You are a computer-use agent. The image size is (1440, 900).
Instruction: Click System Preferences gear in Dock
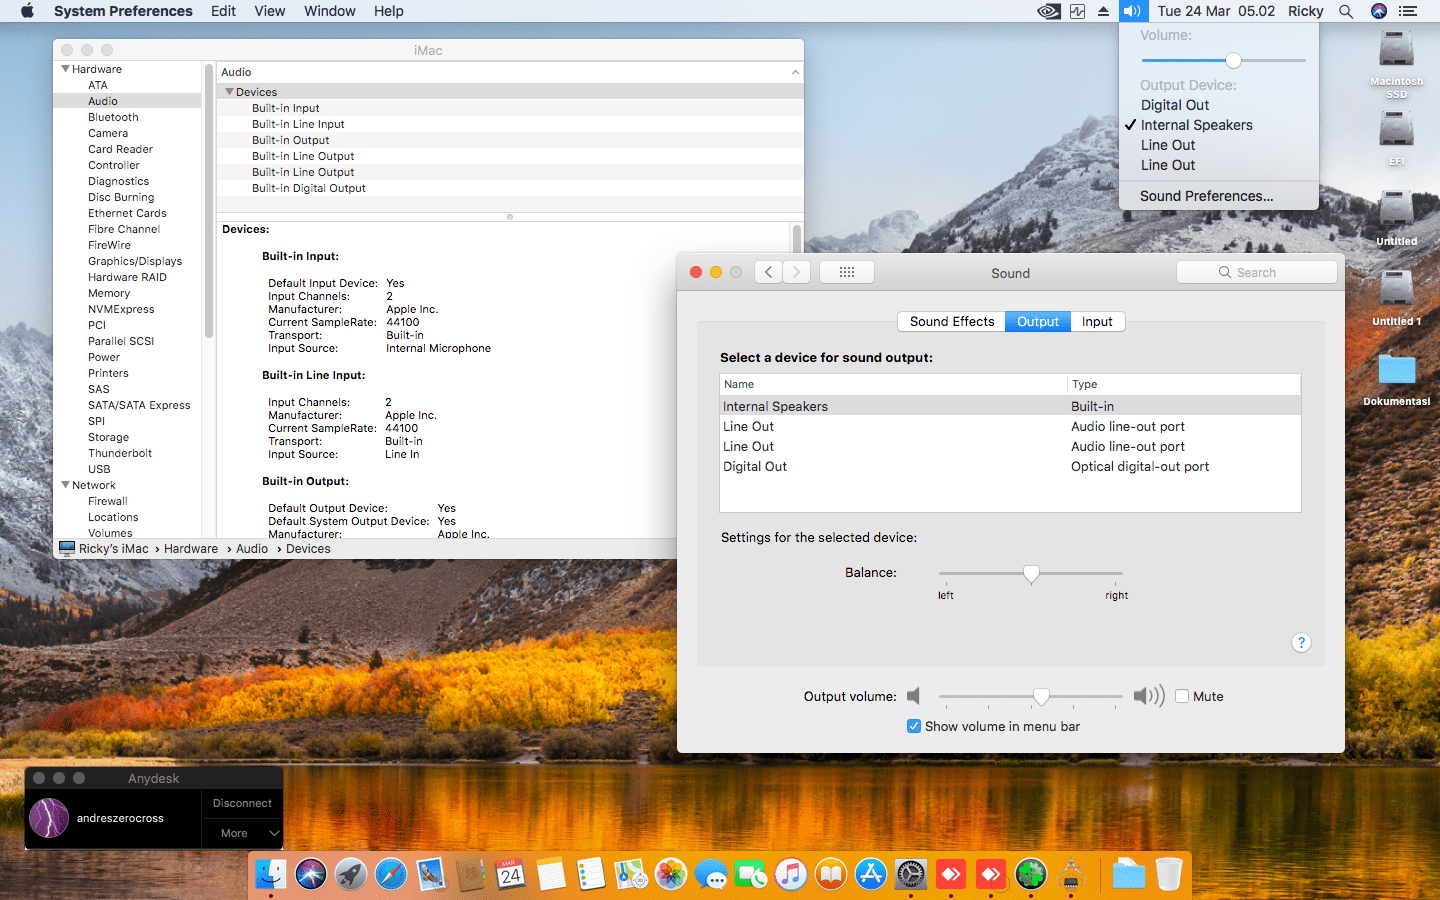[x=911, y=874]
